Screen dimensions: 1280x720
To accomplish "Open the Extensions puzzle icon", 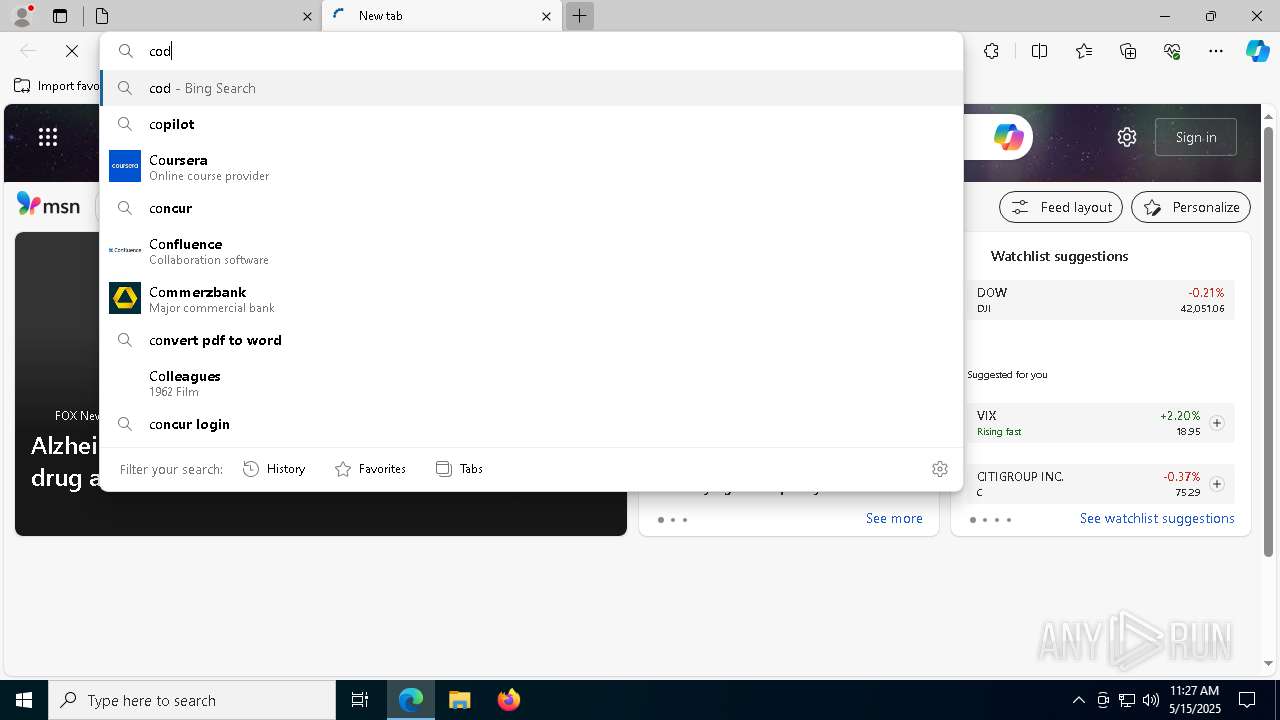I will tap(991, 51).
